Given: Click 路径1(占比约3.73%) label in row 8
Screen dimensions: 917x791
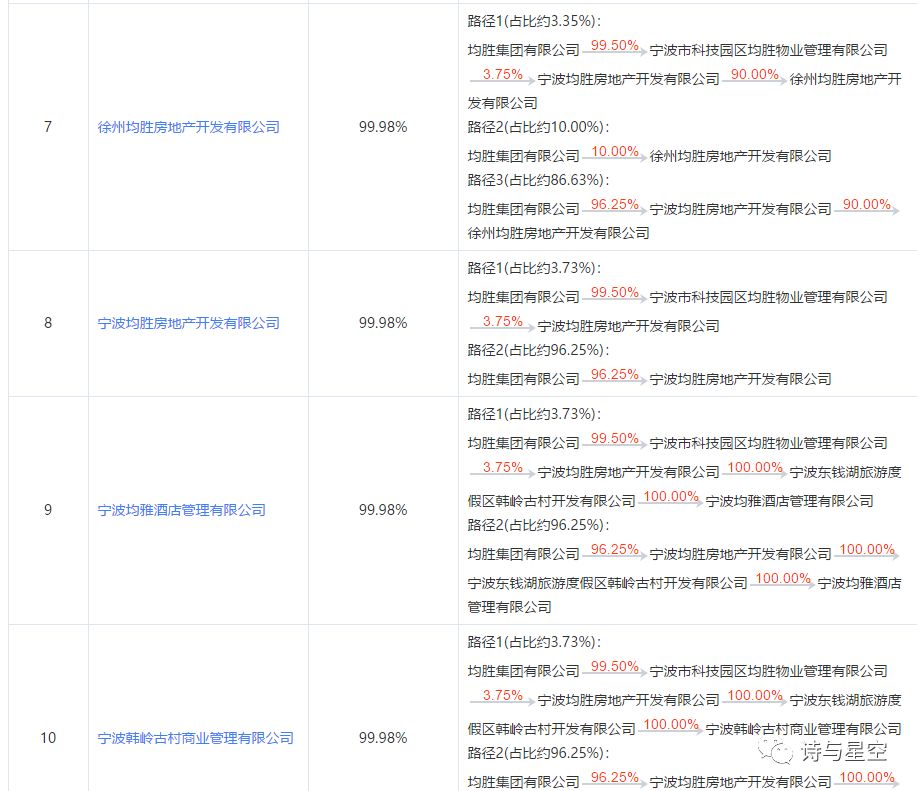Looking at the screenshot, I should pos(534,268).
